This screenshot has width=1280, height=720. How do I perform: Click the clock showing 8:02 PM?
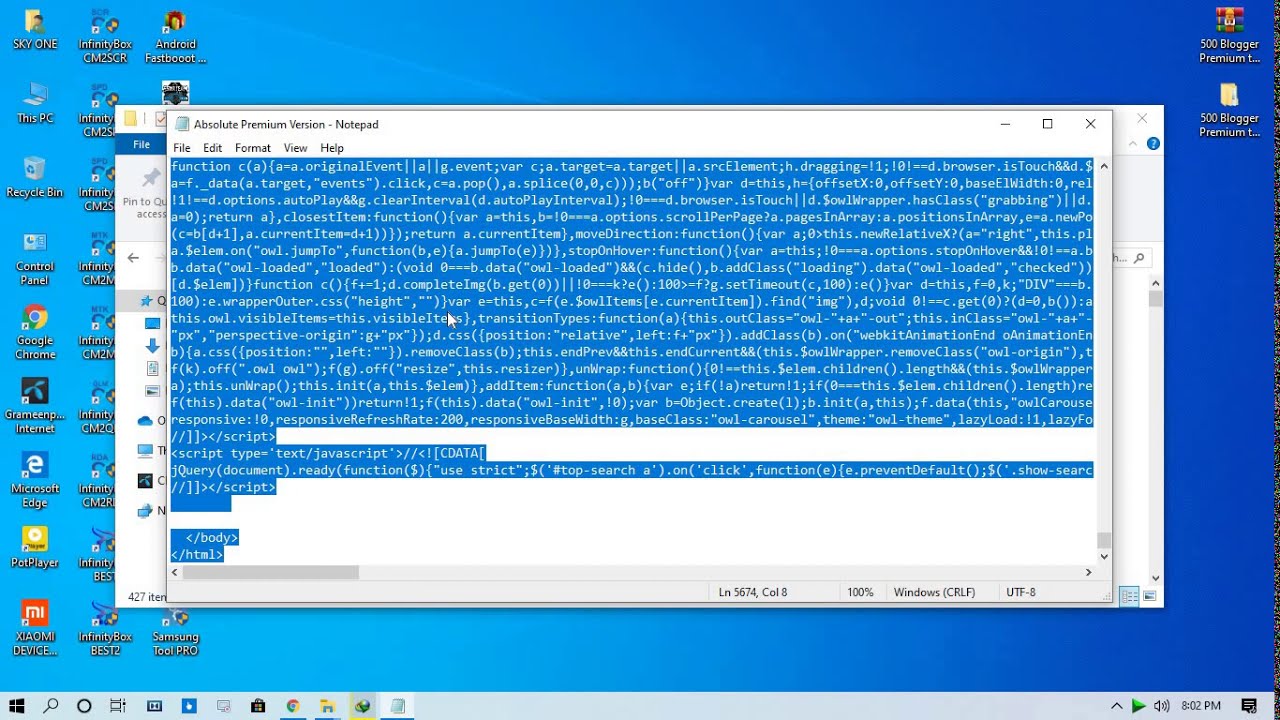point(1201,706)
